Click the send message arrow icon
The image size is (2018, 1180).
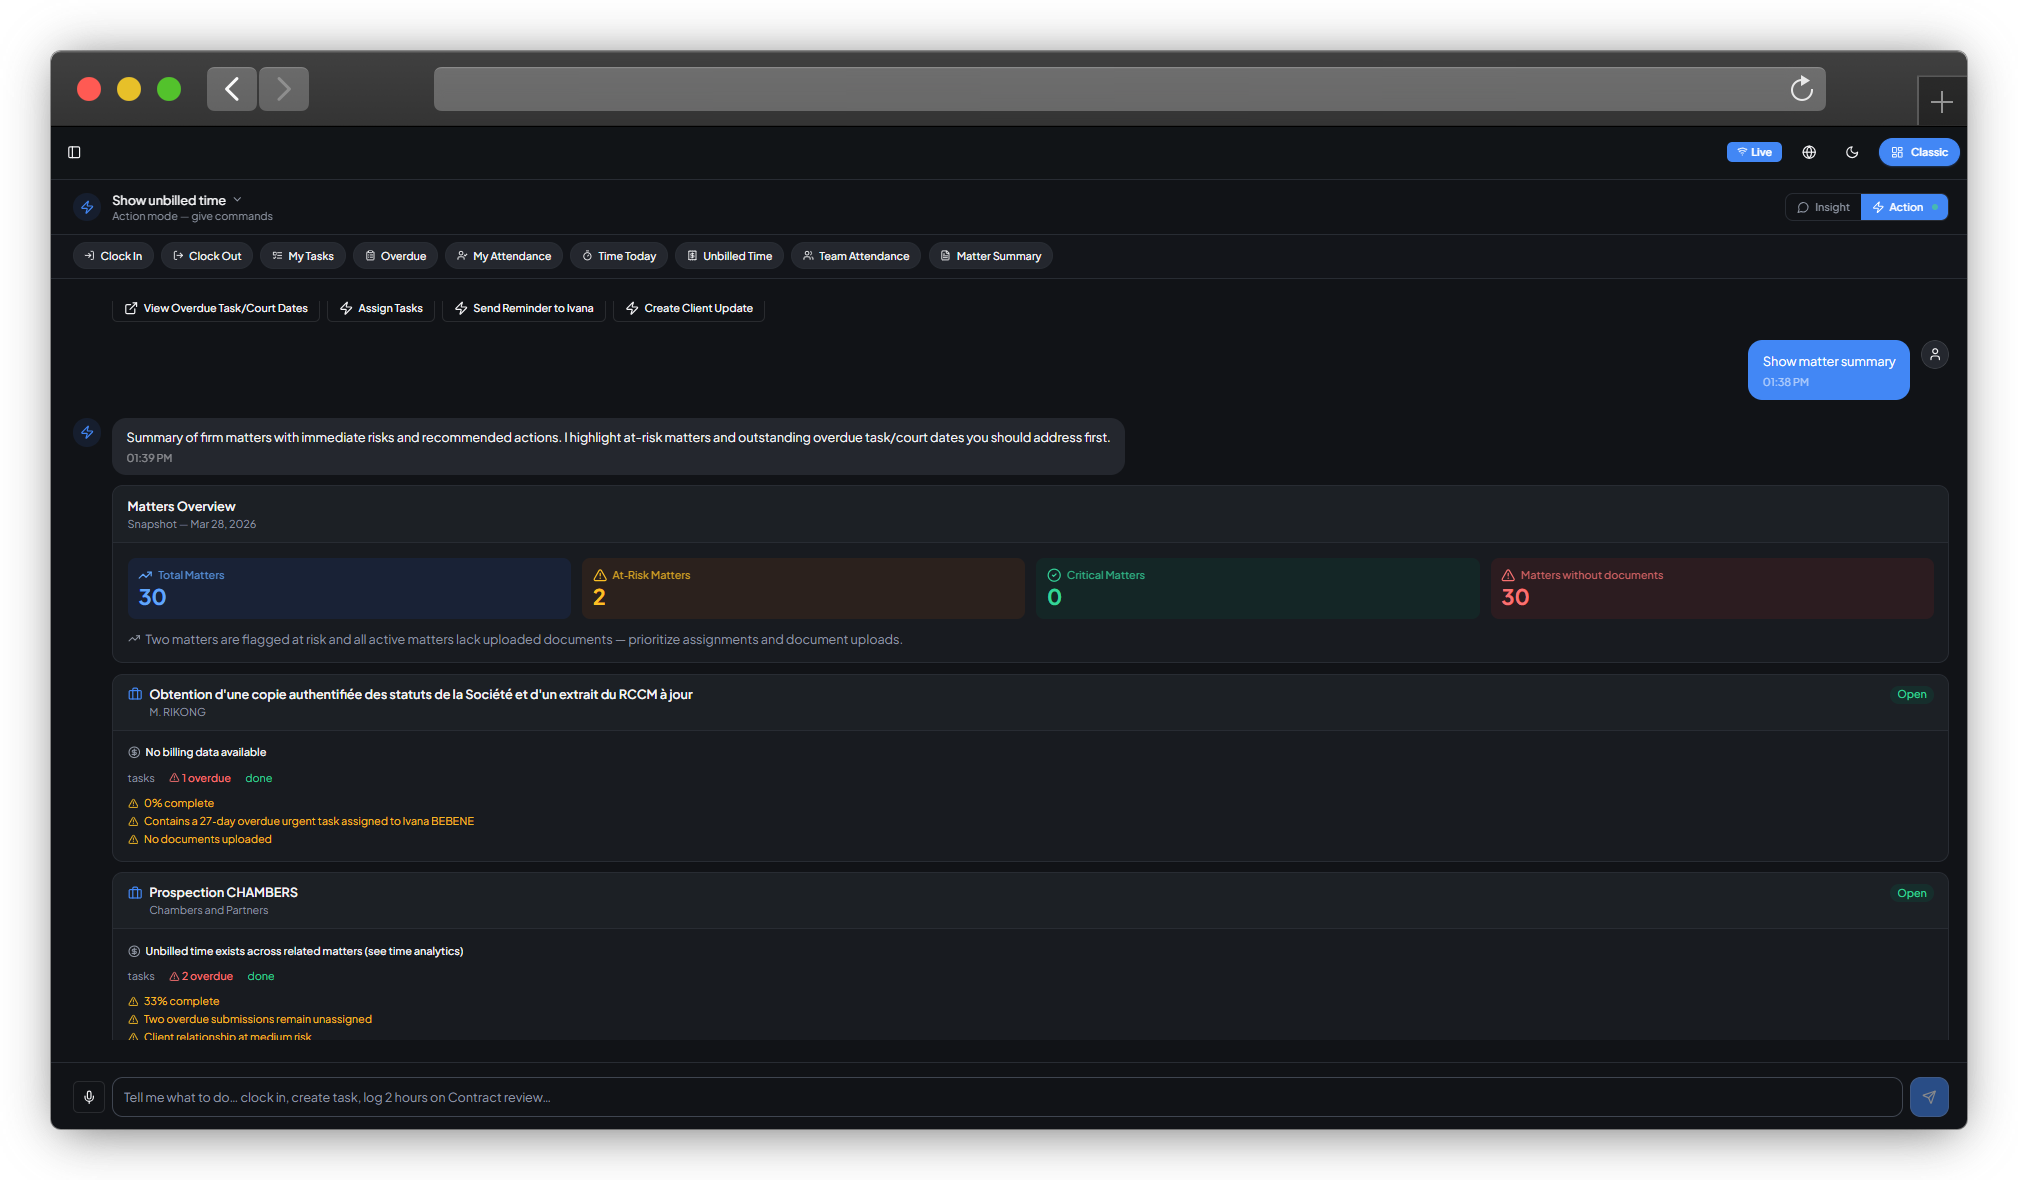1928,1097
